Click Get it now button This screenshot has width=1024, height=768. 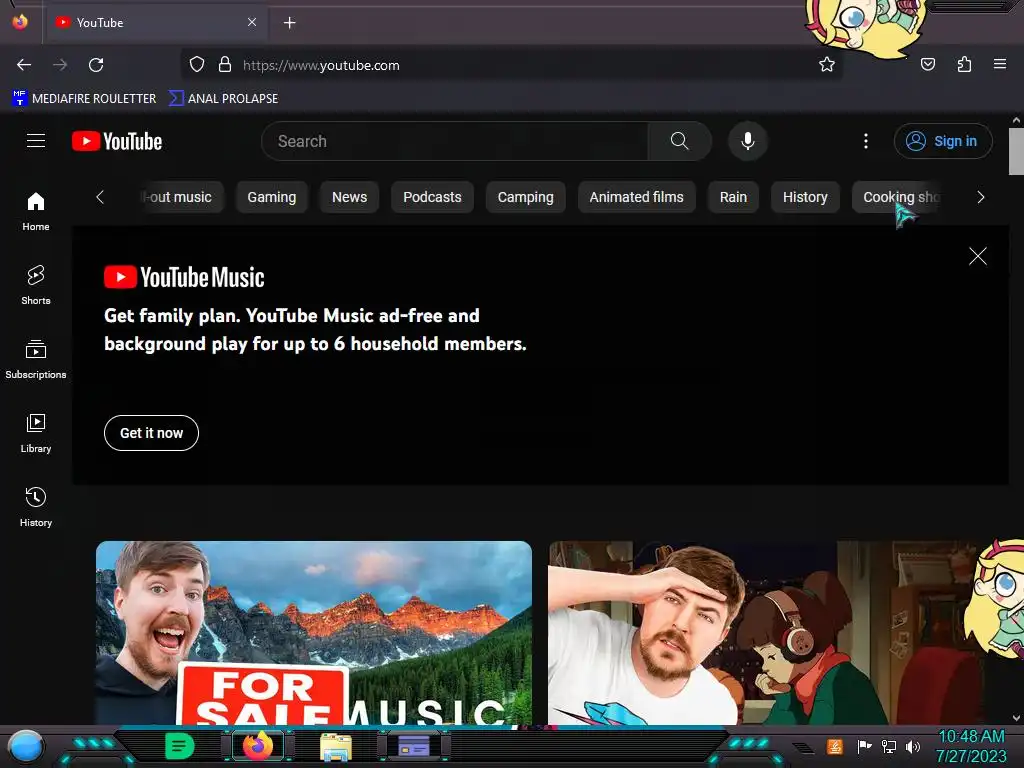tap(152, 433)
